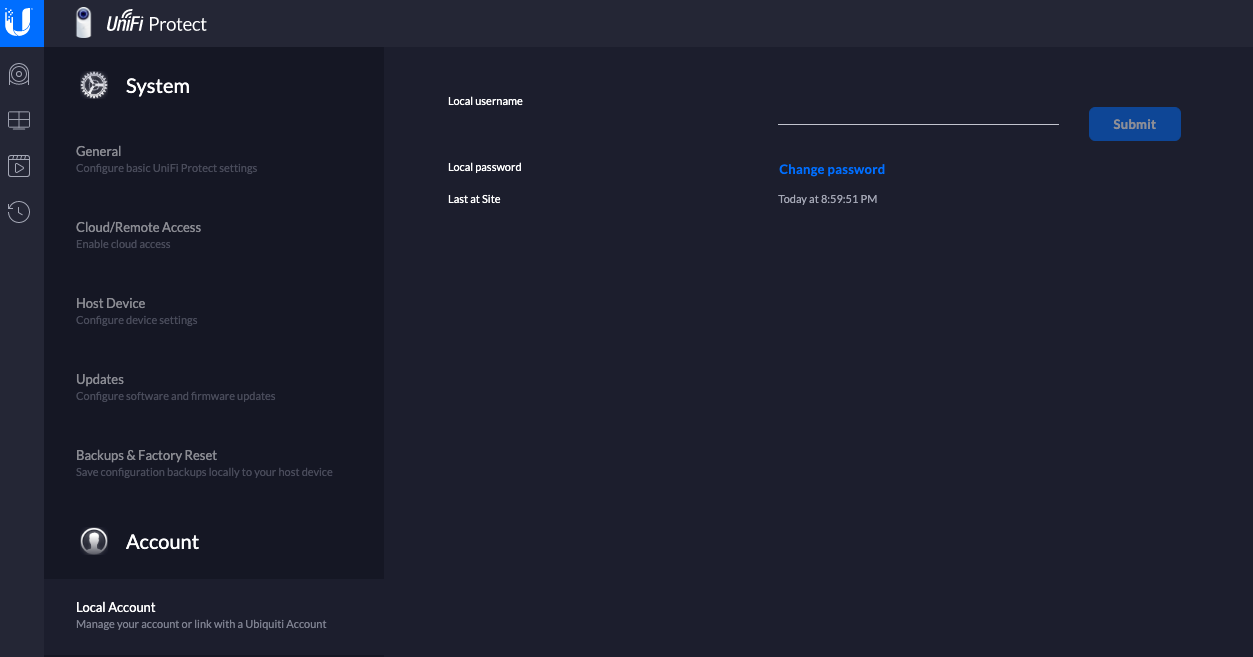Screen dimensions: 1253x657
Task: Select Backups & Factory Reset
Action: pyautogui.click(x=146, y=456)
